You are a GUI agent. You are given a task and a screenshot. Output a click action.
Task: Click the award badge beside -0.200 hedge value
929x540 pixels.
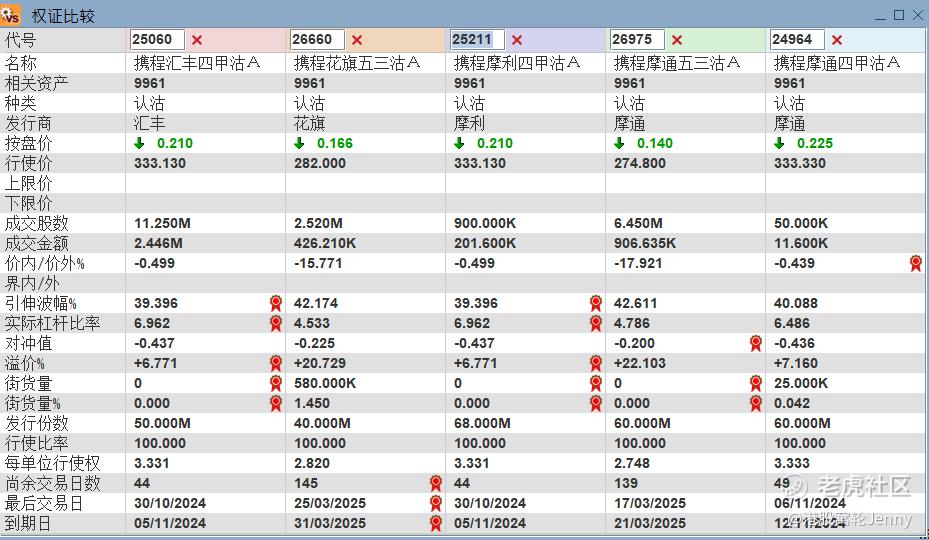click(755, 343)
